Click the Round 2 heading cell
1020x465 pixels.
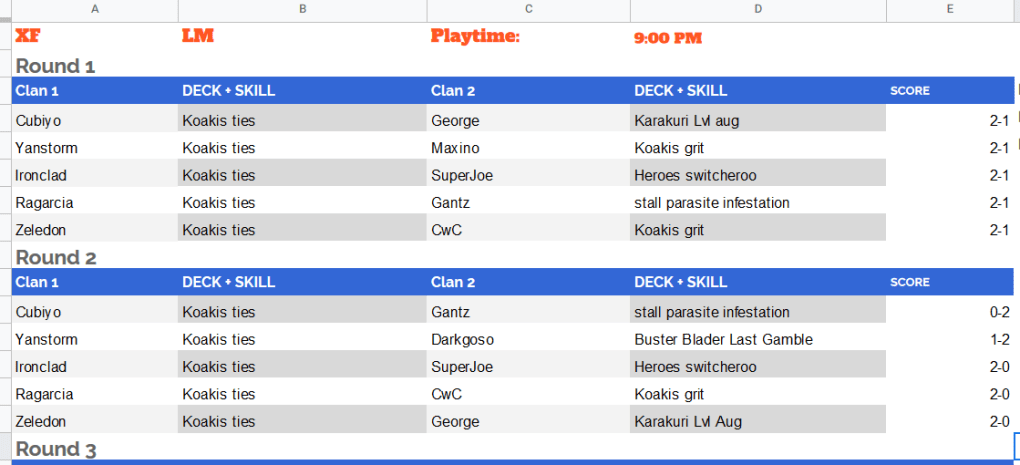(95, 257)
